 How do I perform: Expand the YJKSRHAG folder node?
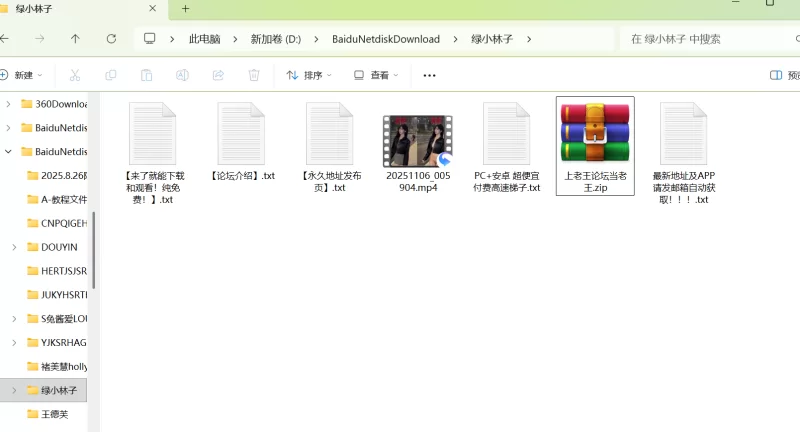pyautogui.click(x=14, y=342)
